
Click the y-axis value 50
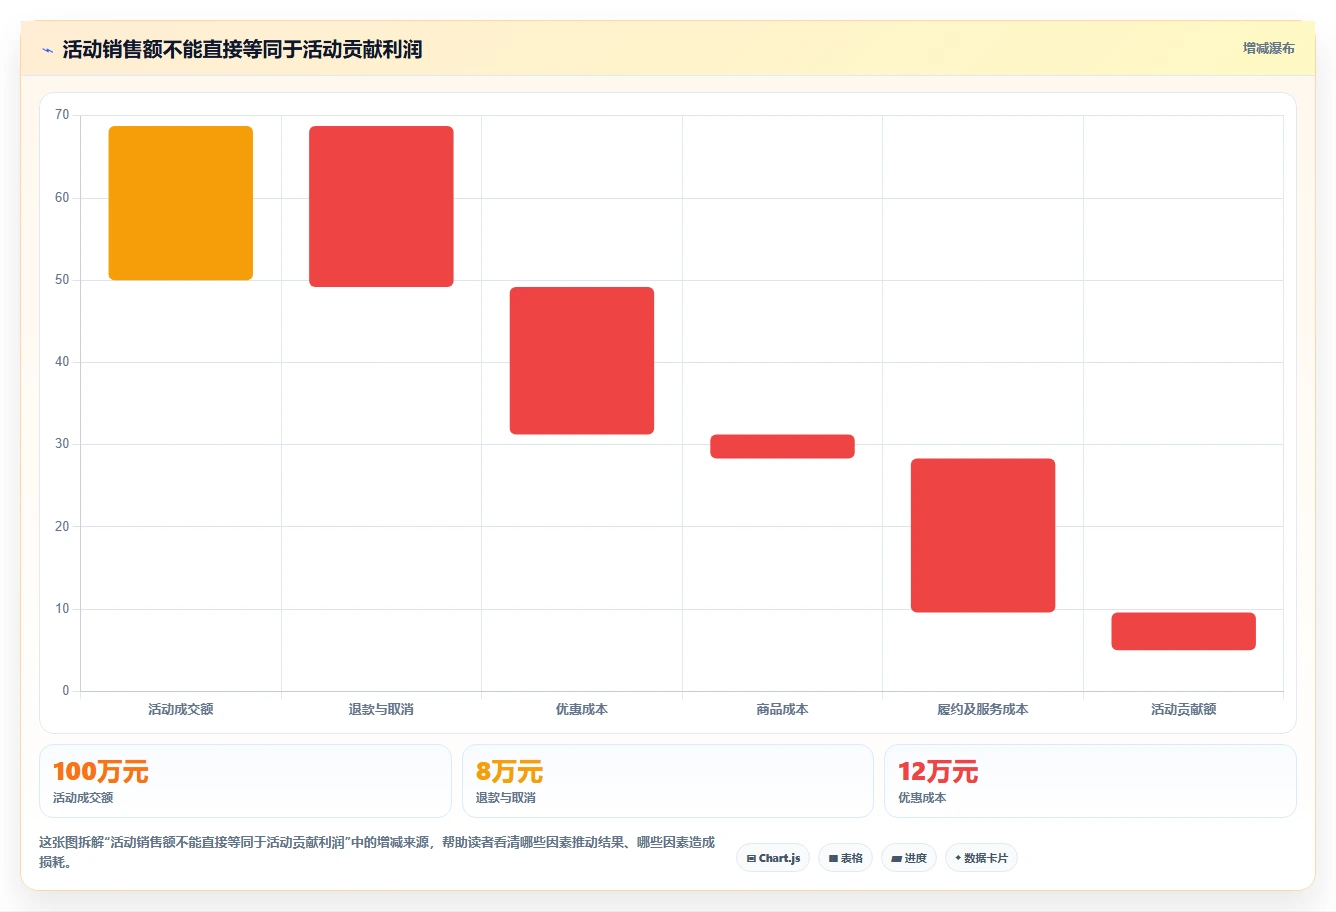tap(62, 280)
